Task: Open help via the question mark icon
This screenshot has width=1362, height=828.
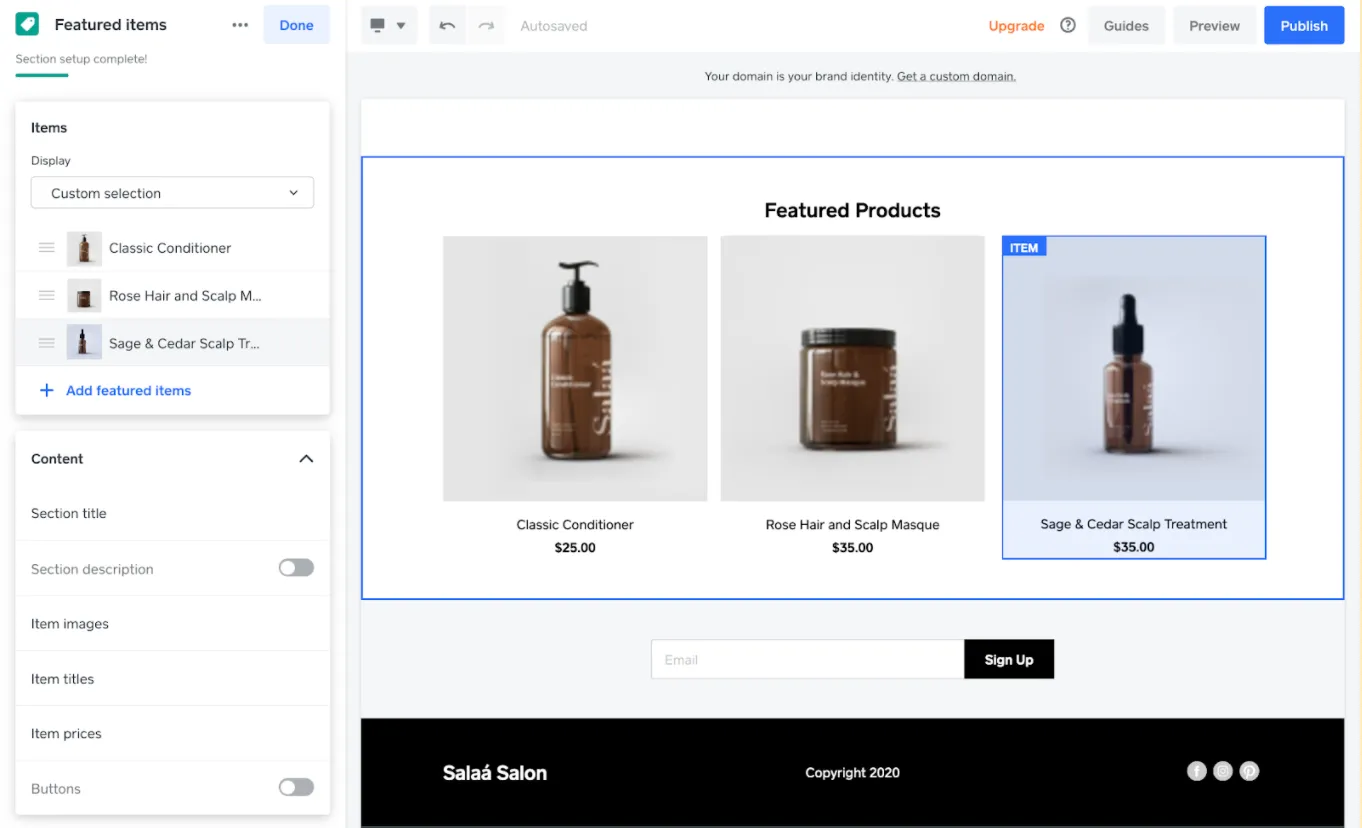Action: (x=1067, y=25)
